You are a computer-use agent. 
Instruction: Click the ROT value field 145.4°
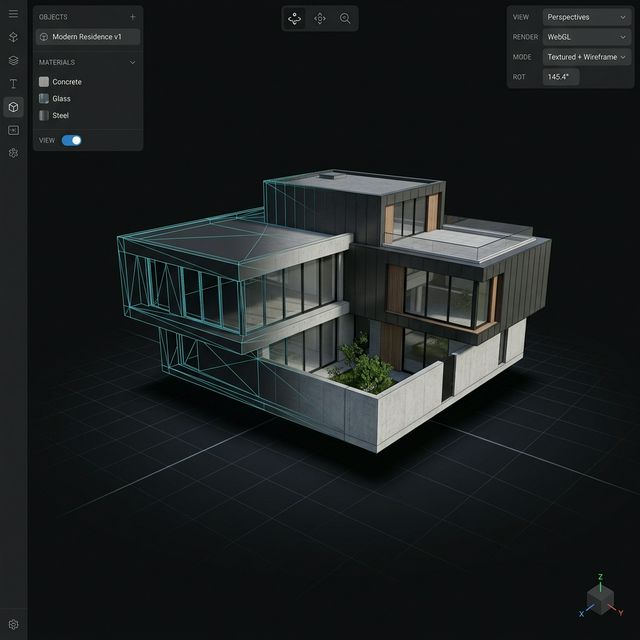(x=561, y=77)
